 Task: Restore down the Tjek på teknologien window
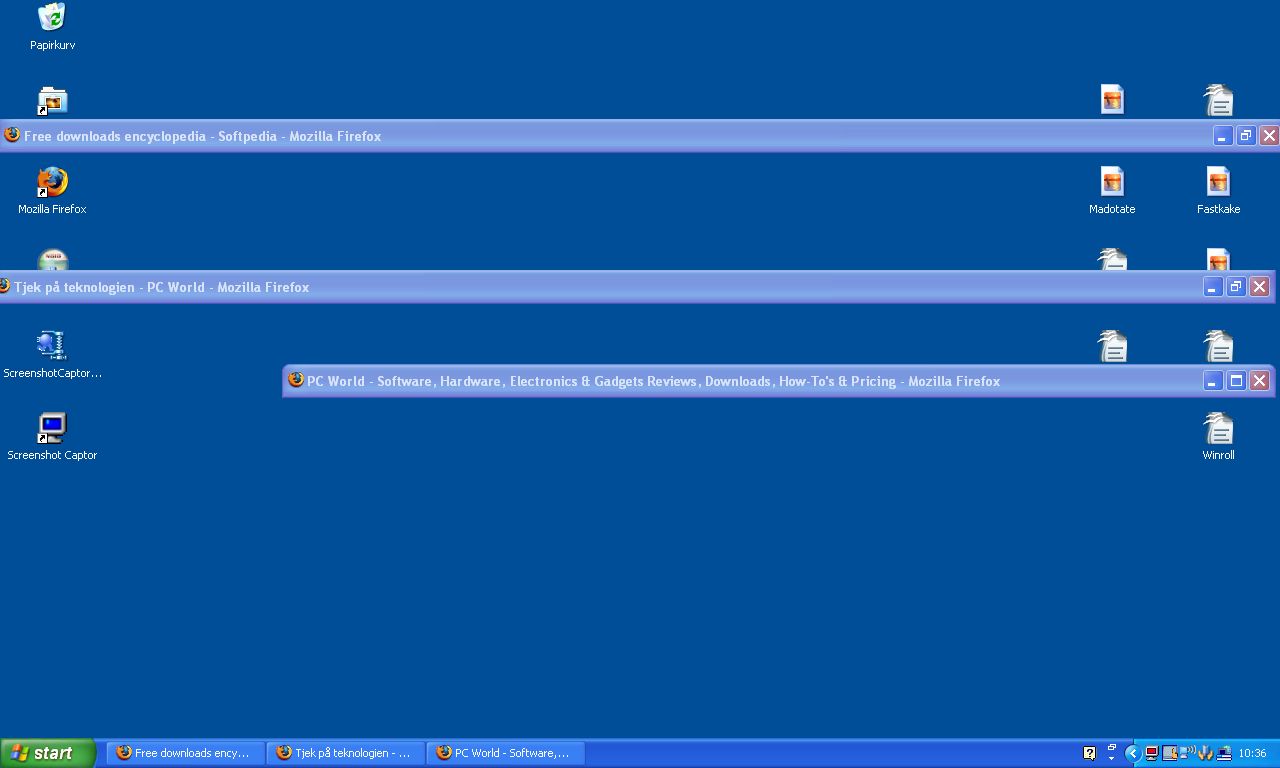point(1236,287)
